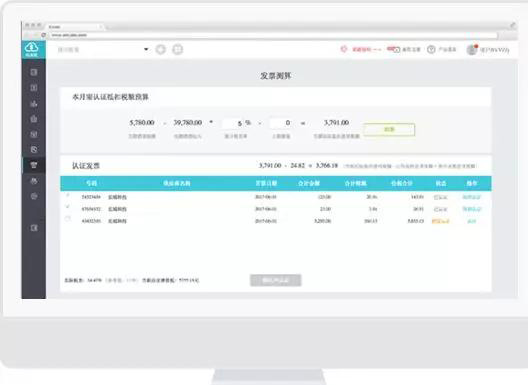Click the plain circle icon after dropdown arrow
This screenshot has height=385, width=528.
[161, 50]
